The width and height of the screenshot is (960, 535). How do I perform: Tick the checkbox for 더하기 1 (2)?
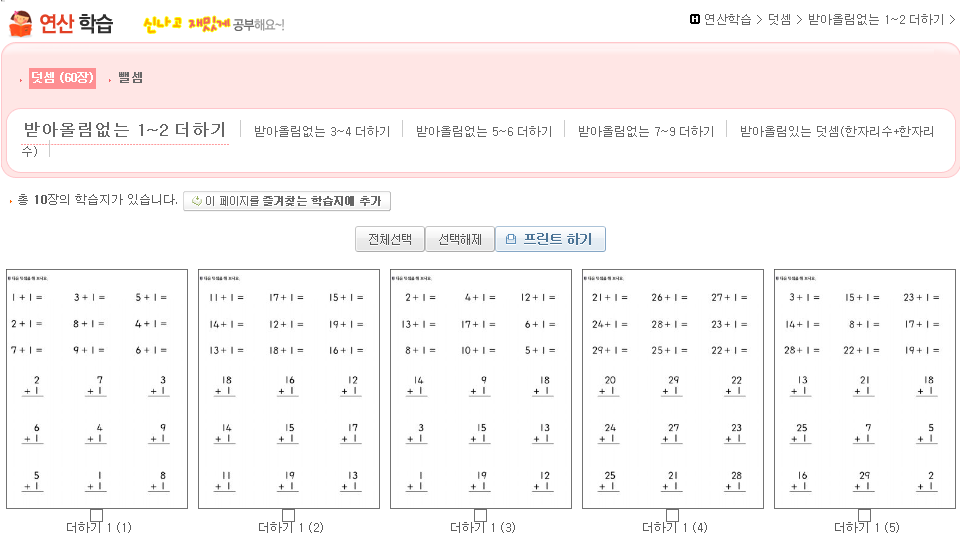tap(288, 515)
